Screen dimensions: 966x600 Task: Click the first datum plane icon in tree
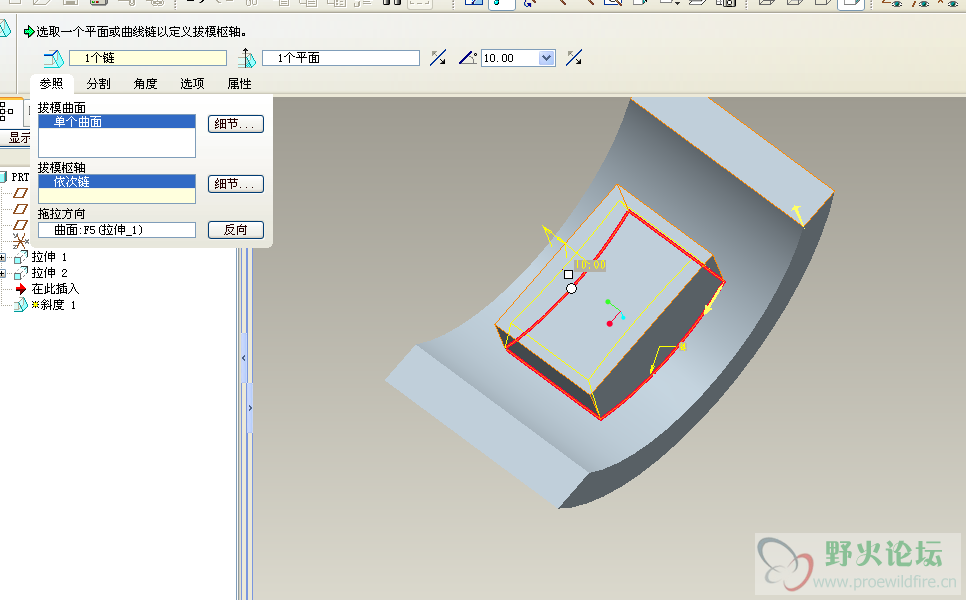click(x=21, y=193)
